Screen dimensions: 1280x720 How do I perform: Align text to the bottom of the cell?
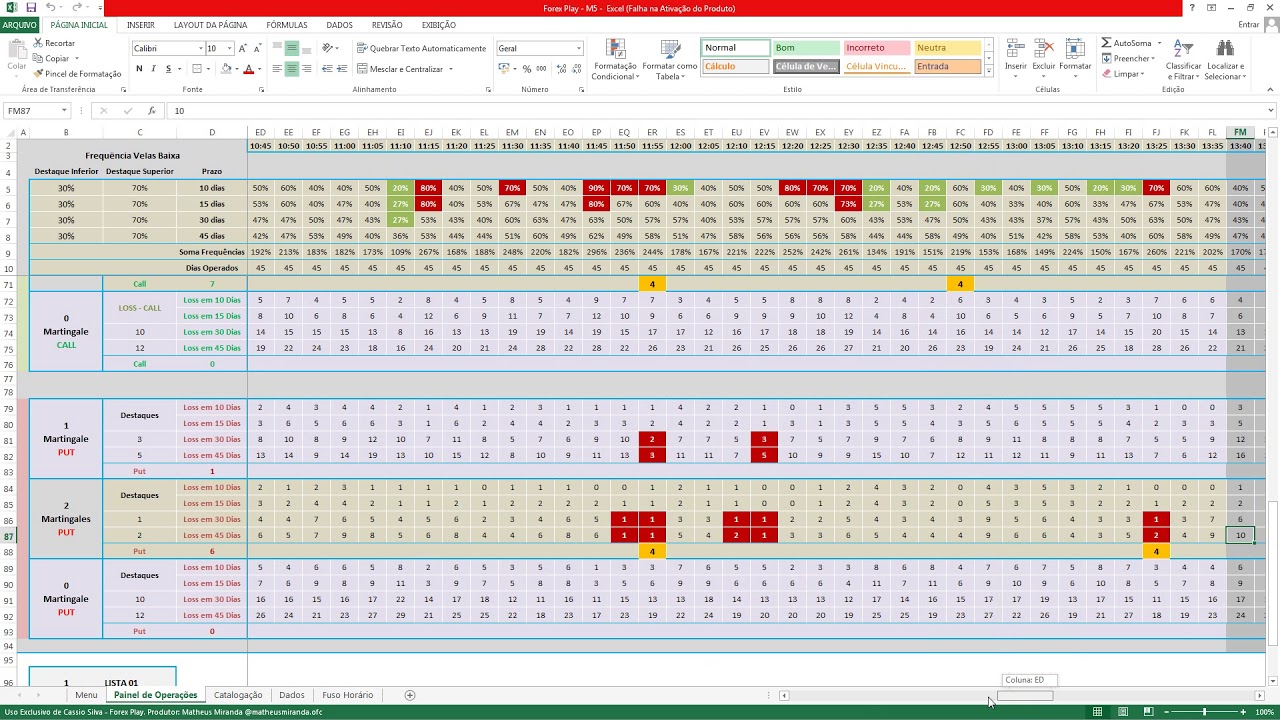pyautogui.click(x=307, y=48)
